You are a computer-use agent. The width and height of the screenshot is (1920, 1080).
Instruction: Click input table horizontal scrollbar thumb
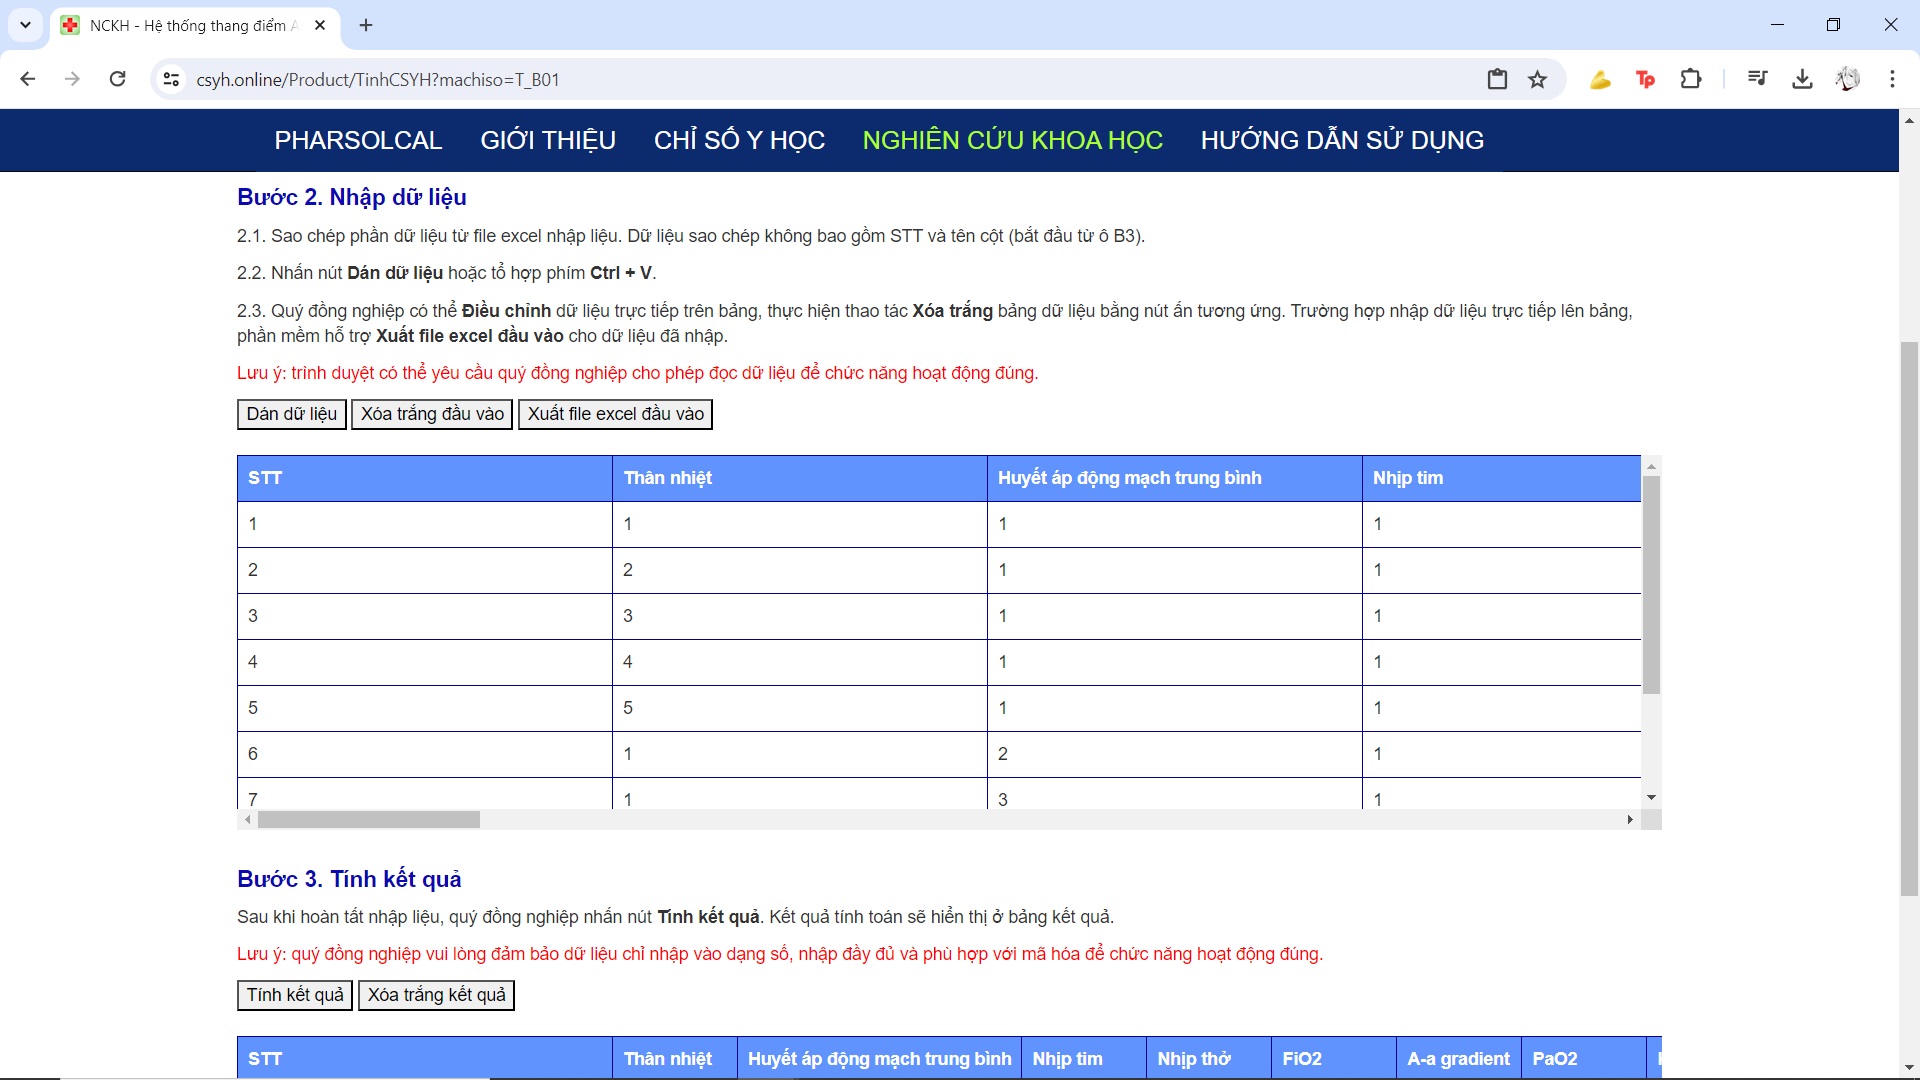coord(369,820)
